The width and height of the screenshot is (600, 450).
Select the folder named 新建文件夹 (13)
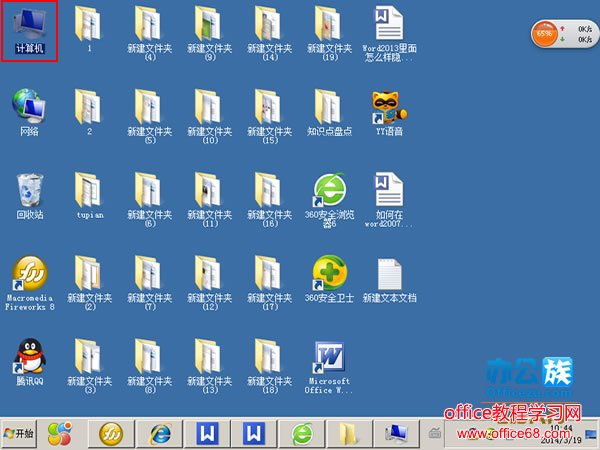(209, 355)
